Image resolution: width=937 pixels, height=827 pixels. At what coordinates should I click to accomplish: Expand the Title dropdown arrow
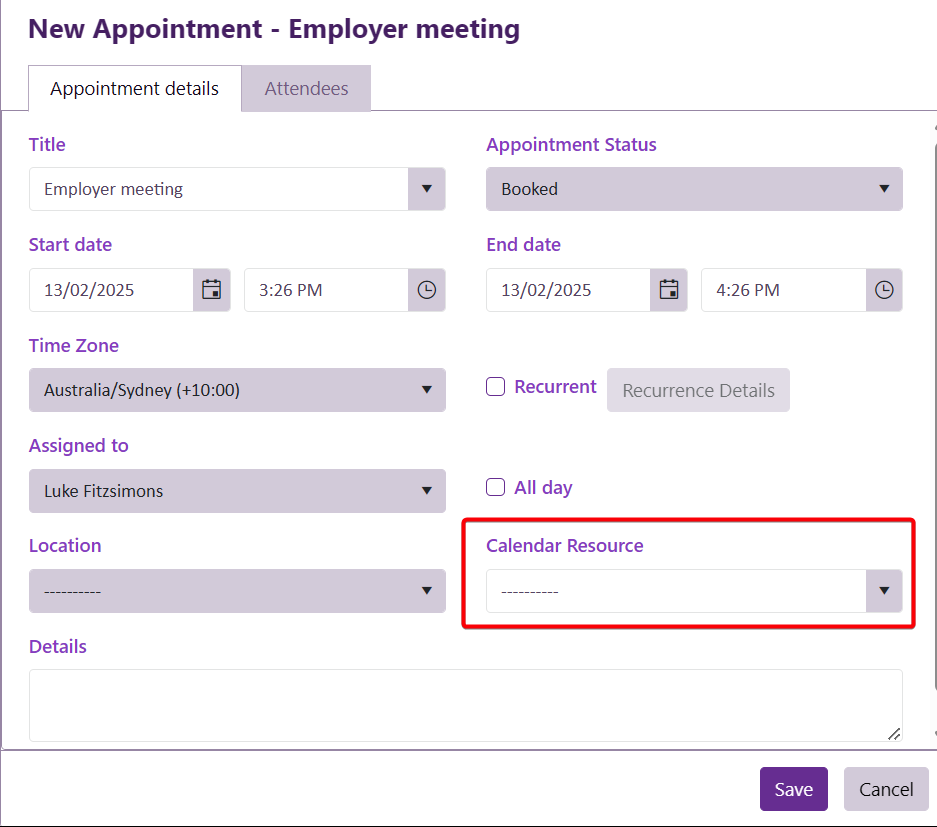[427, 189]
